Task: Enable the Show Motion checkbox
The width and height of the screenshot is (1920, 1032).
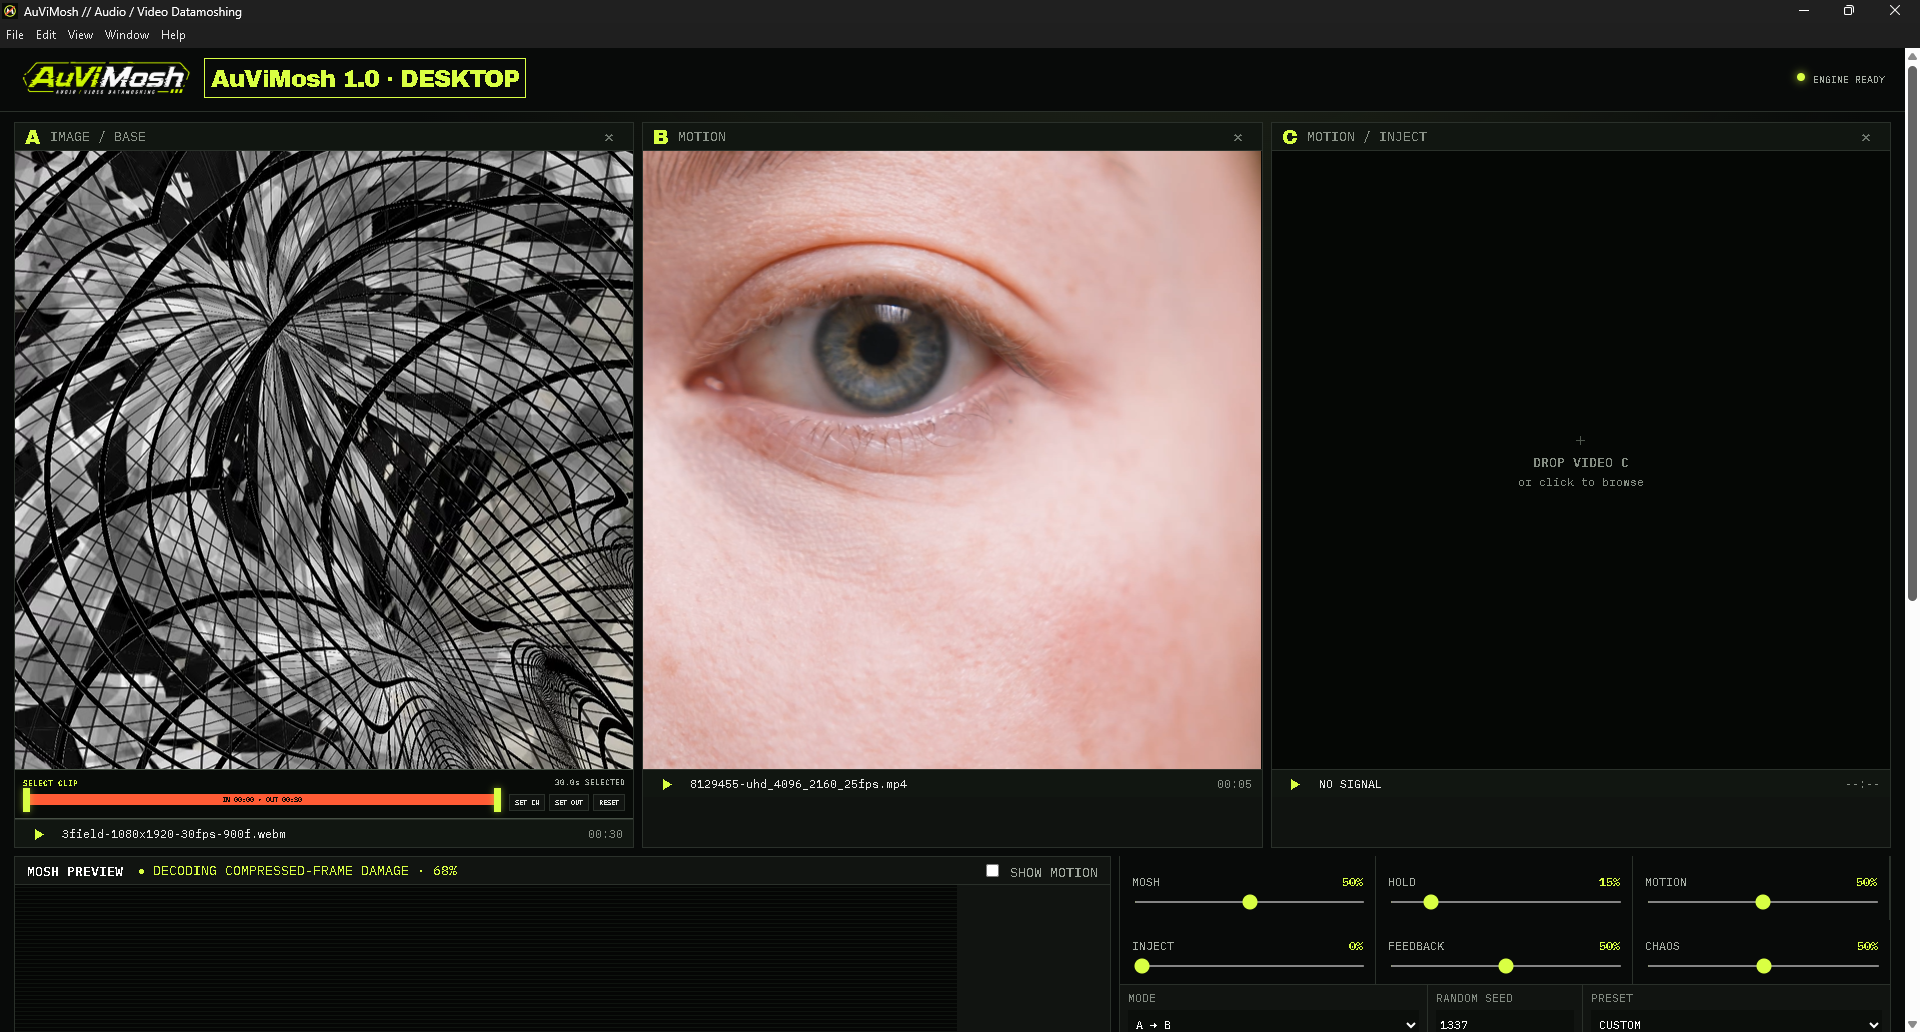Action: [992, 871]
